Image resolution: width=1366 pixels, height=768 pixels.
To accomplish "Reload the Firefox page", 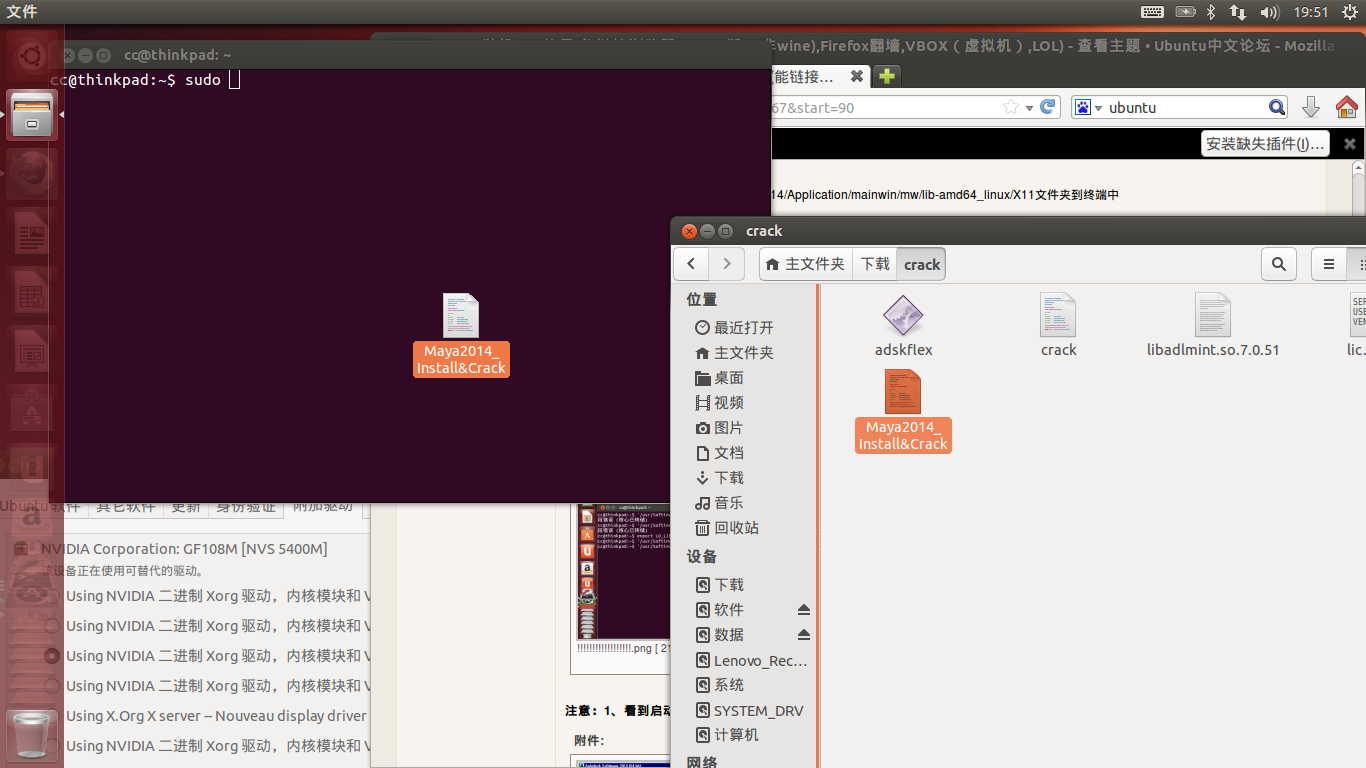I will [x=1048, y=107].
